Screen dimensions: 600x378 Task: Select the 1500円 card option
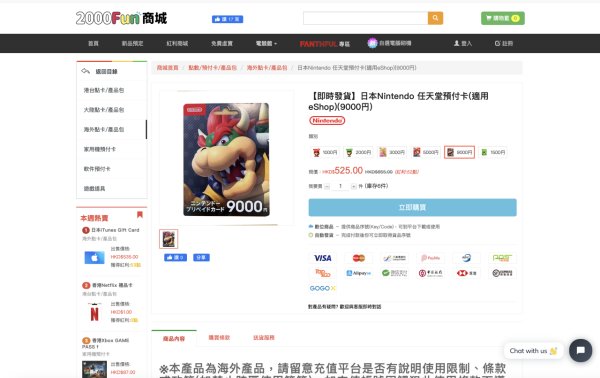(493, 152)
